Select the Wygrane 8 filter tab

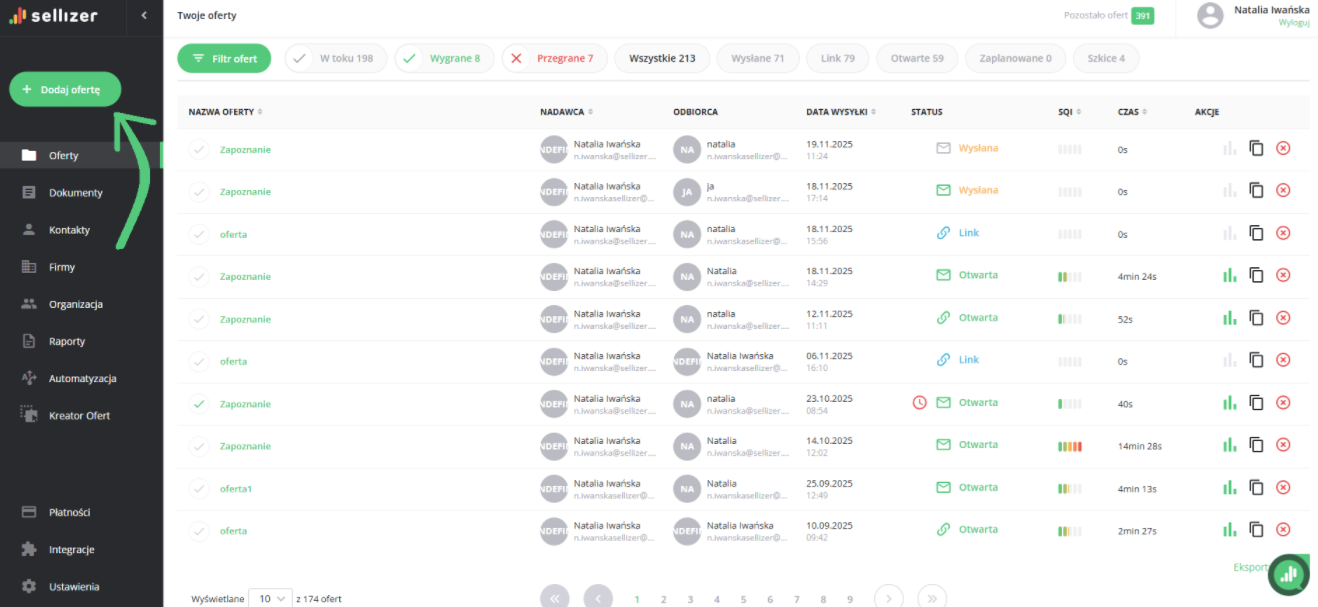click(x=439, y=59)
